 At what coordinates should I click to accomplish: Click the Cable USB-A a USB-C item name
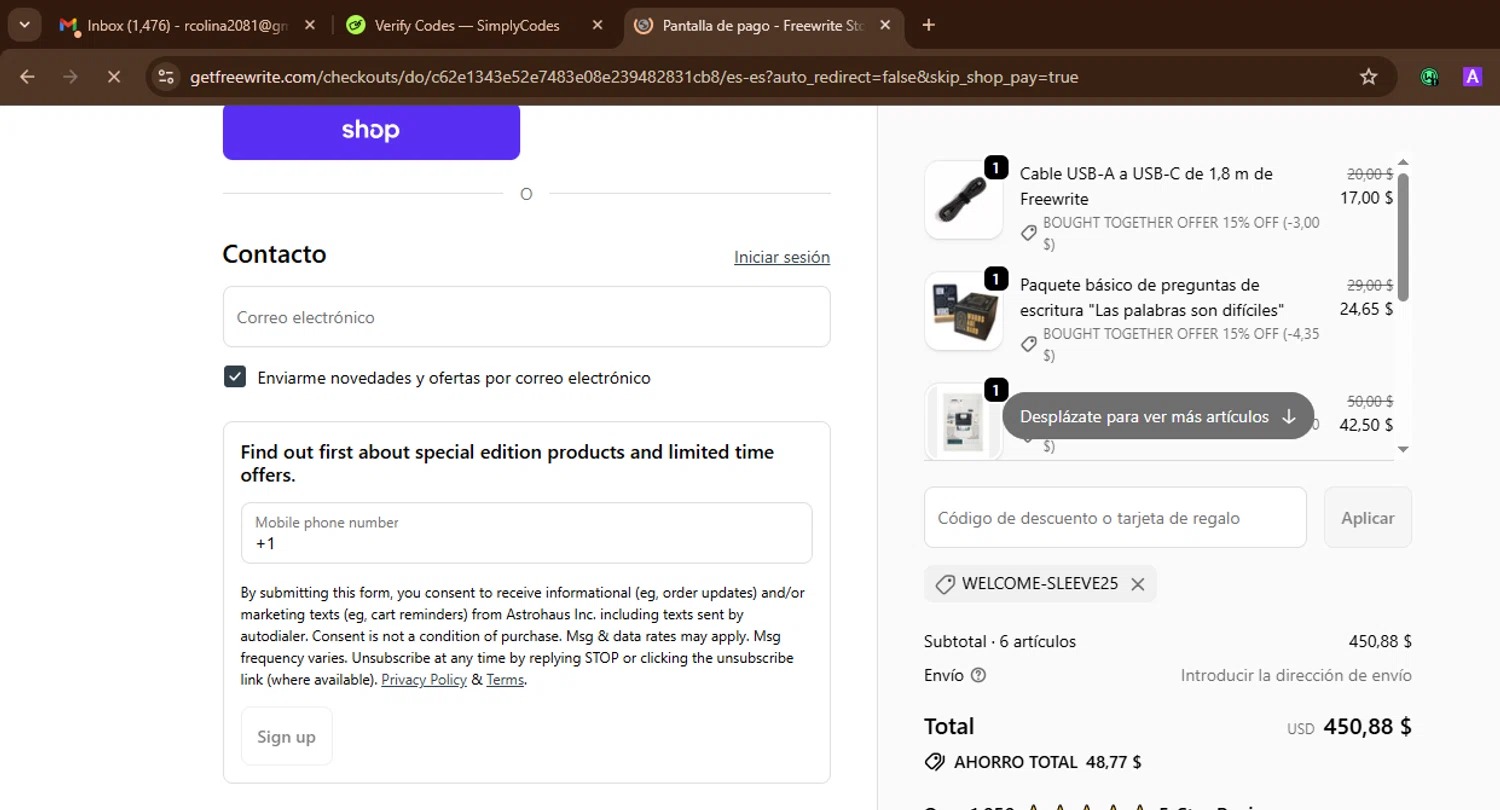pyautogui.click(x=1146, y=186)
